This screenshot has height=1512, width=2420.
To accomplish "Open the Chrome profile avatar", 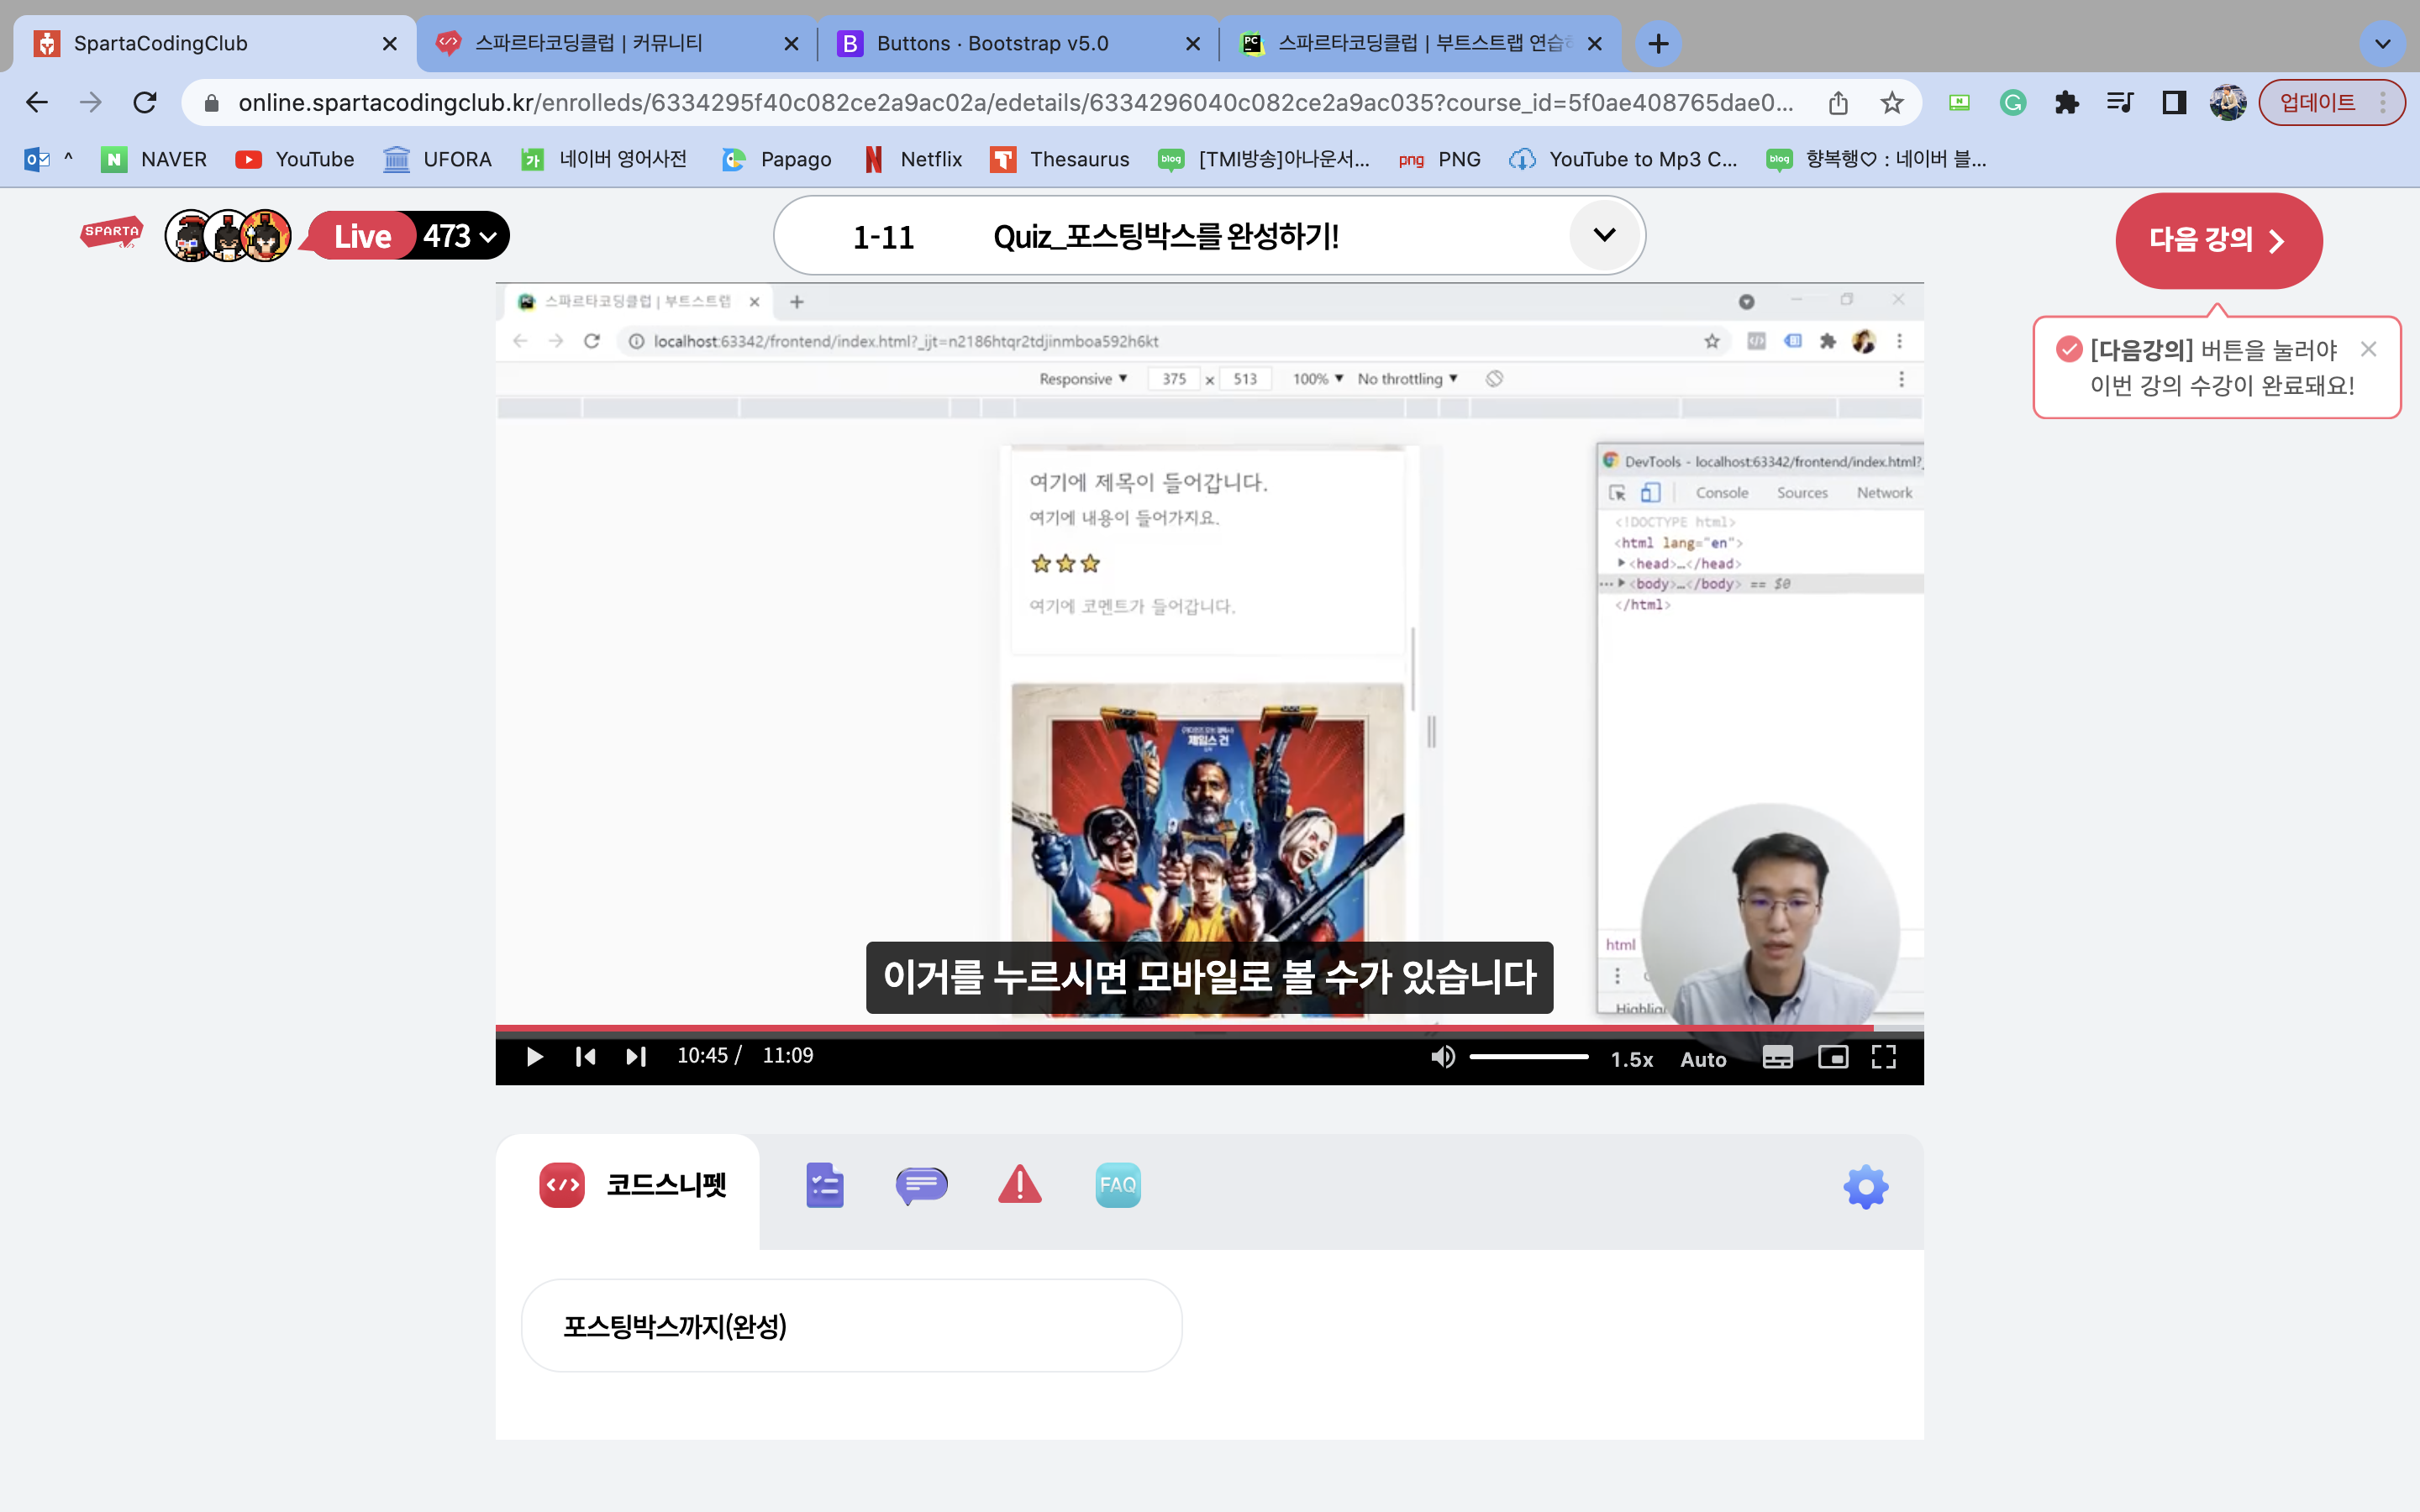I will (x=2227, y=102).
